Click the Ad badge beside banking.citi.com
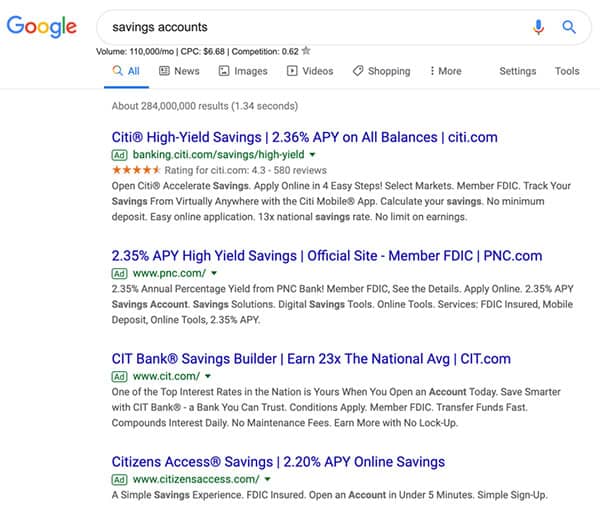Viewport: 600px width, 521px height. coord(119,155)
